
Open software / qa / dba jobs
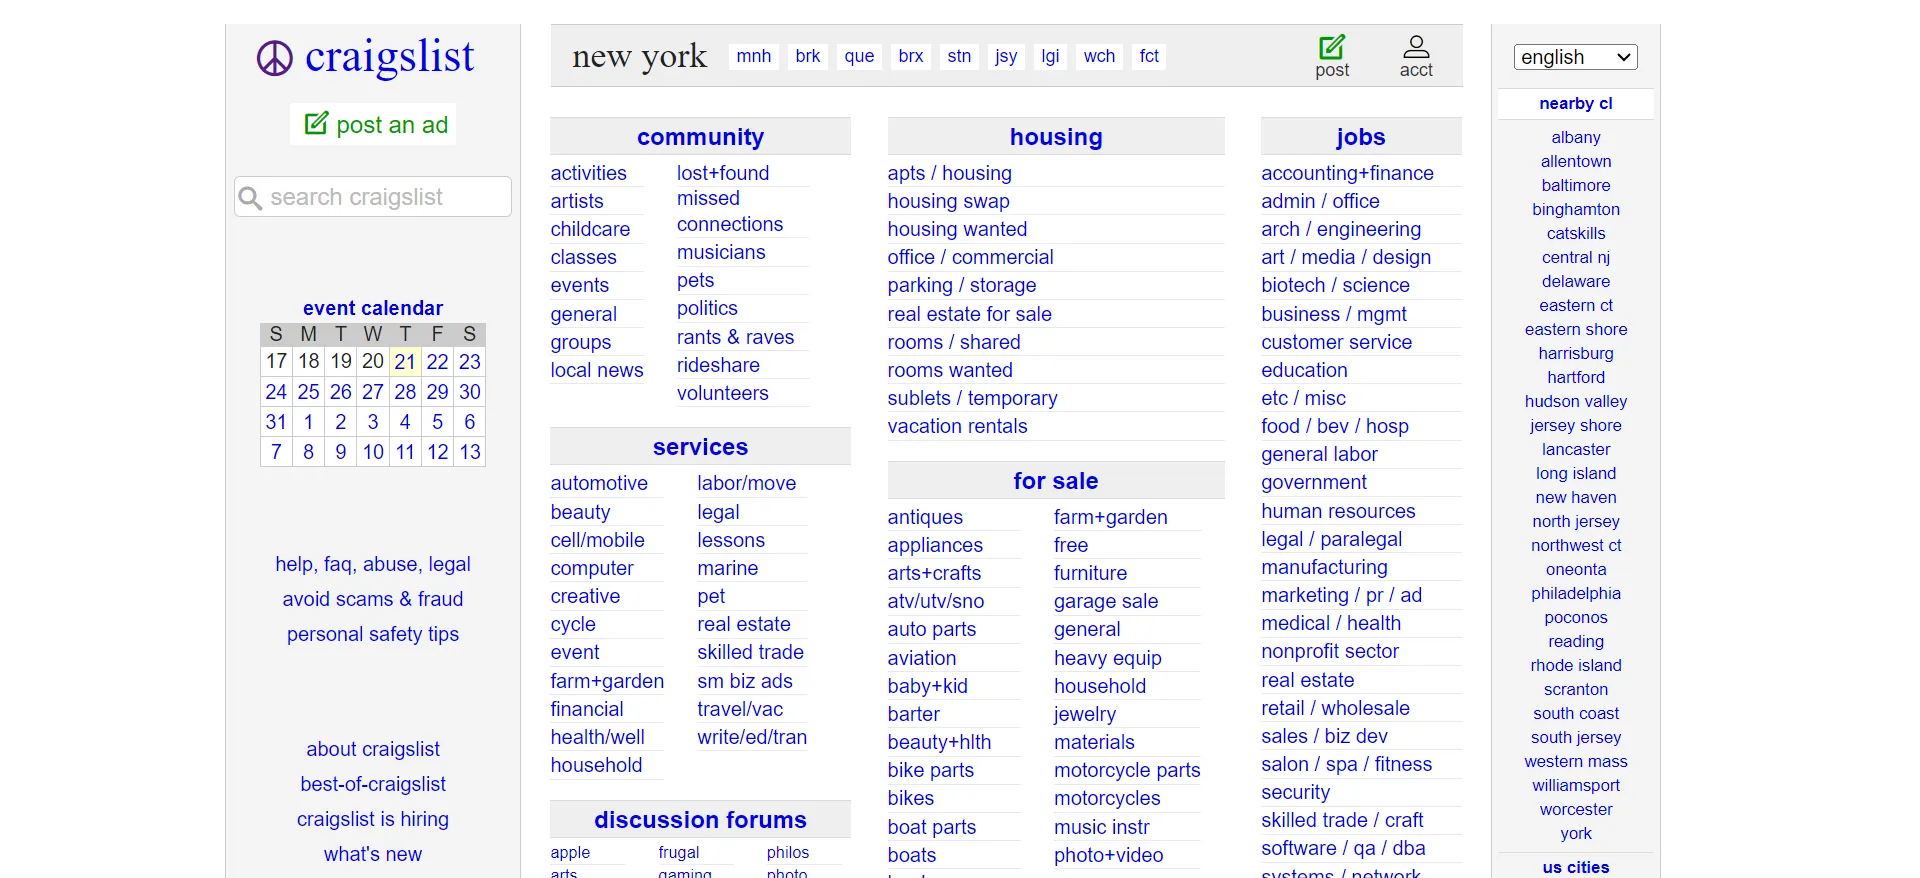click(1343, 848)
